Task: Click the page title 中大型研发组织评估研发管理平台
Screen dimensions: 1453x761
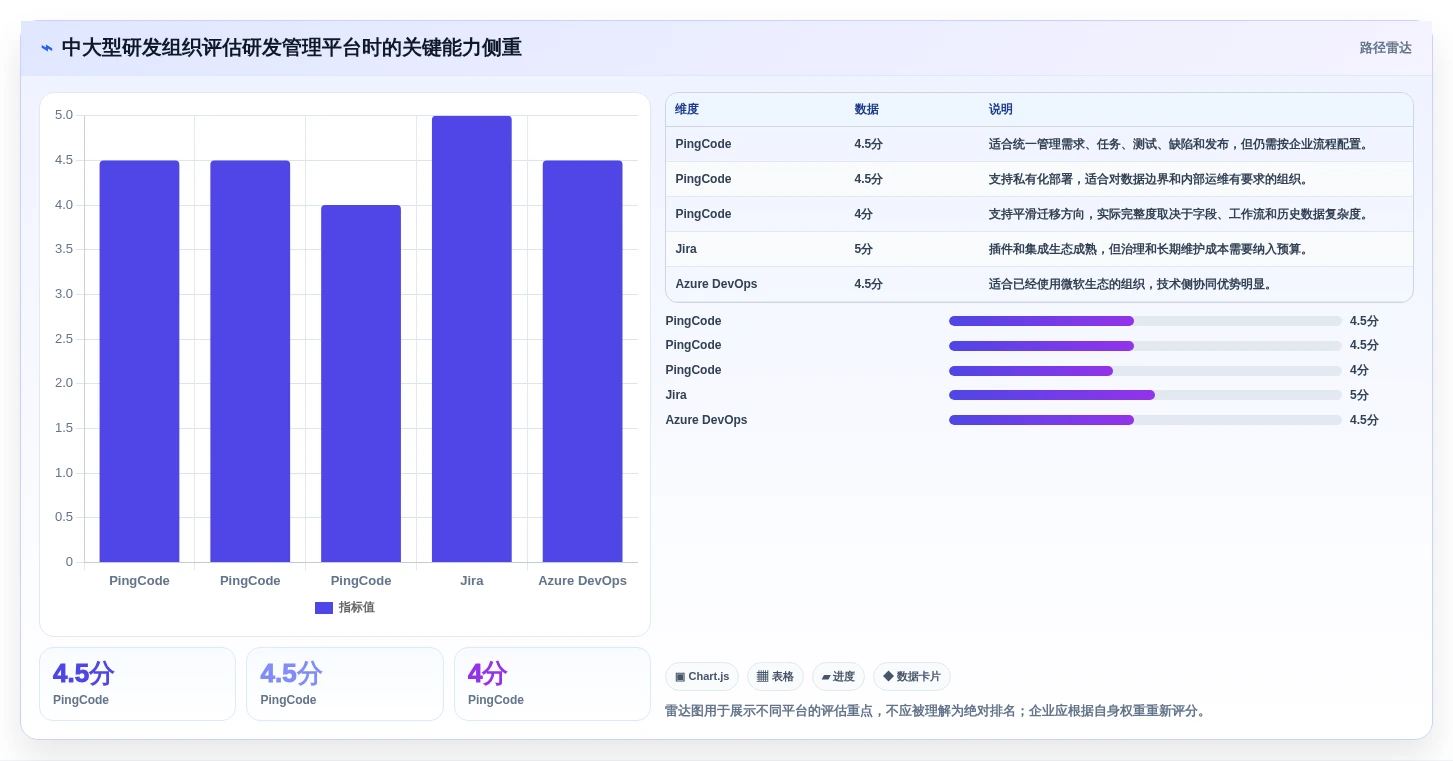Action: click(292, 48)
